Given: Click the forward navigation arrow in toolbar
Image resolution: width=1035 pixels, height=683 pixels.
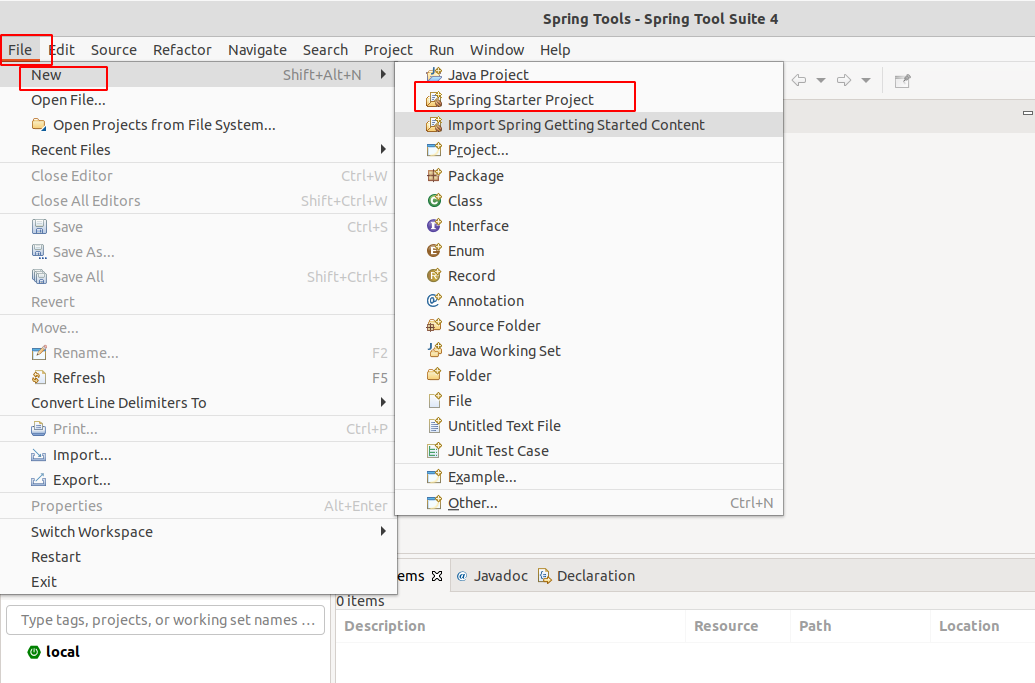Looking at the screenshot, I should coord(844,81).
